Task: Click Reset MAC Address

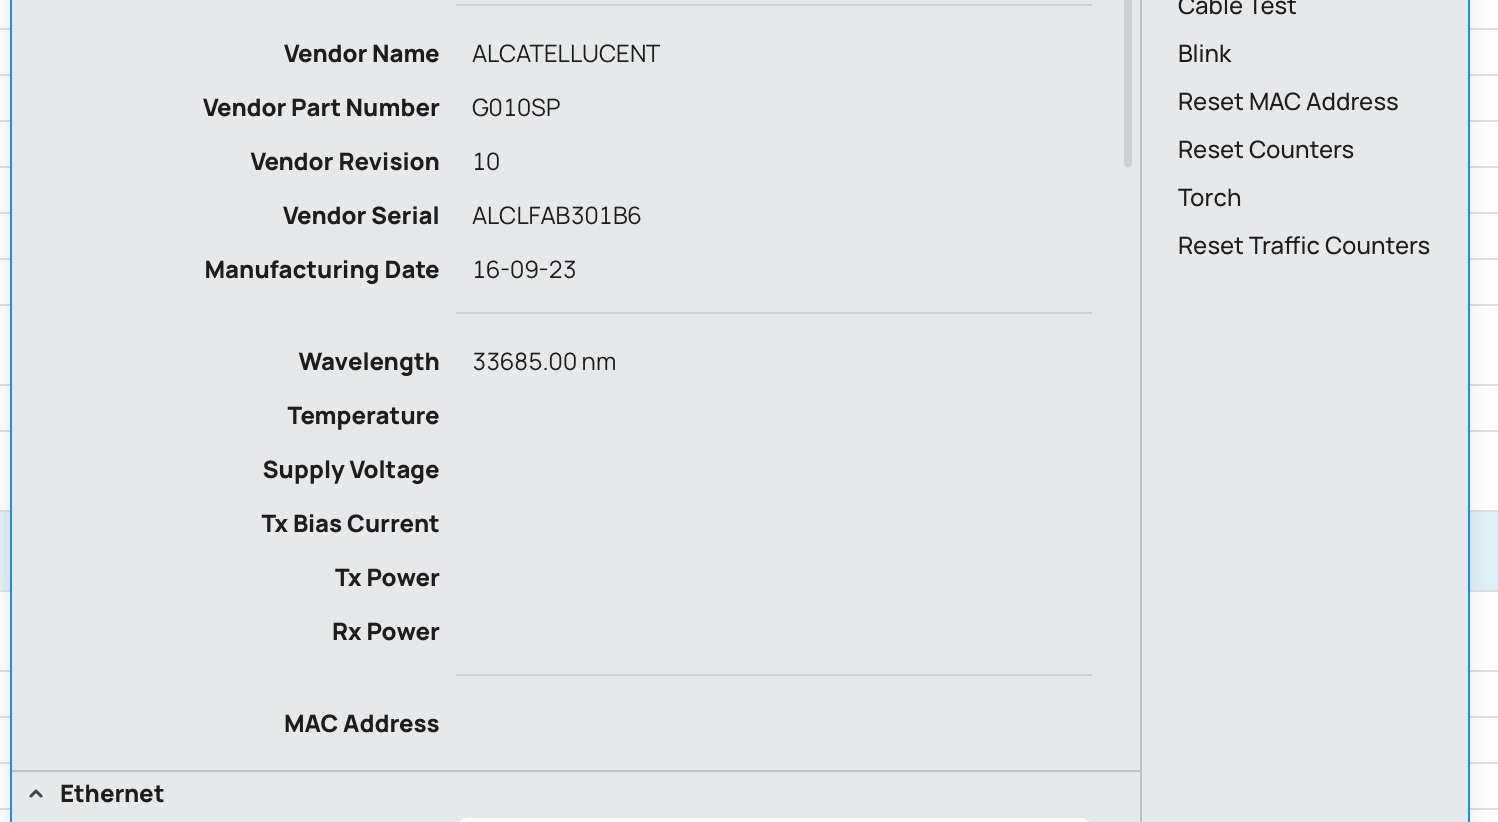Action: click(1287, 102)
